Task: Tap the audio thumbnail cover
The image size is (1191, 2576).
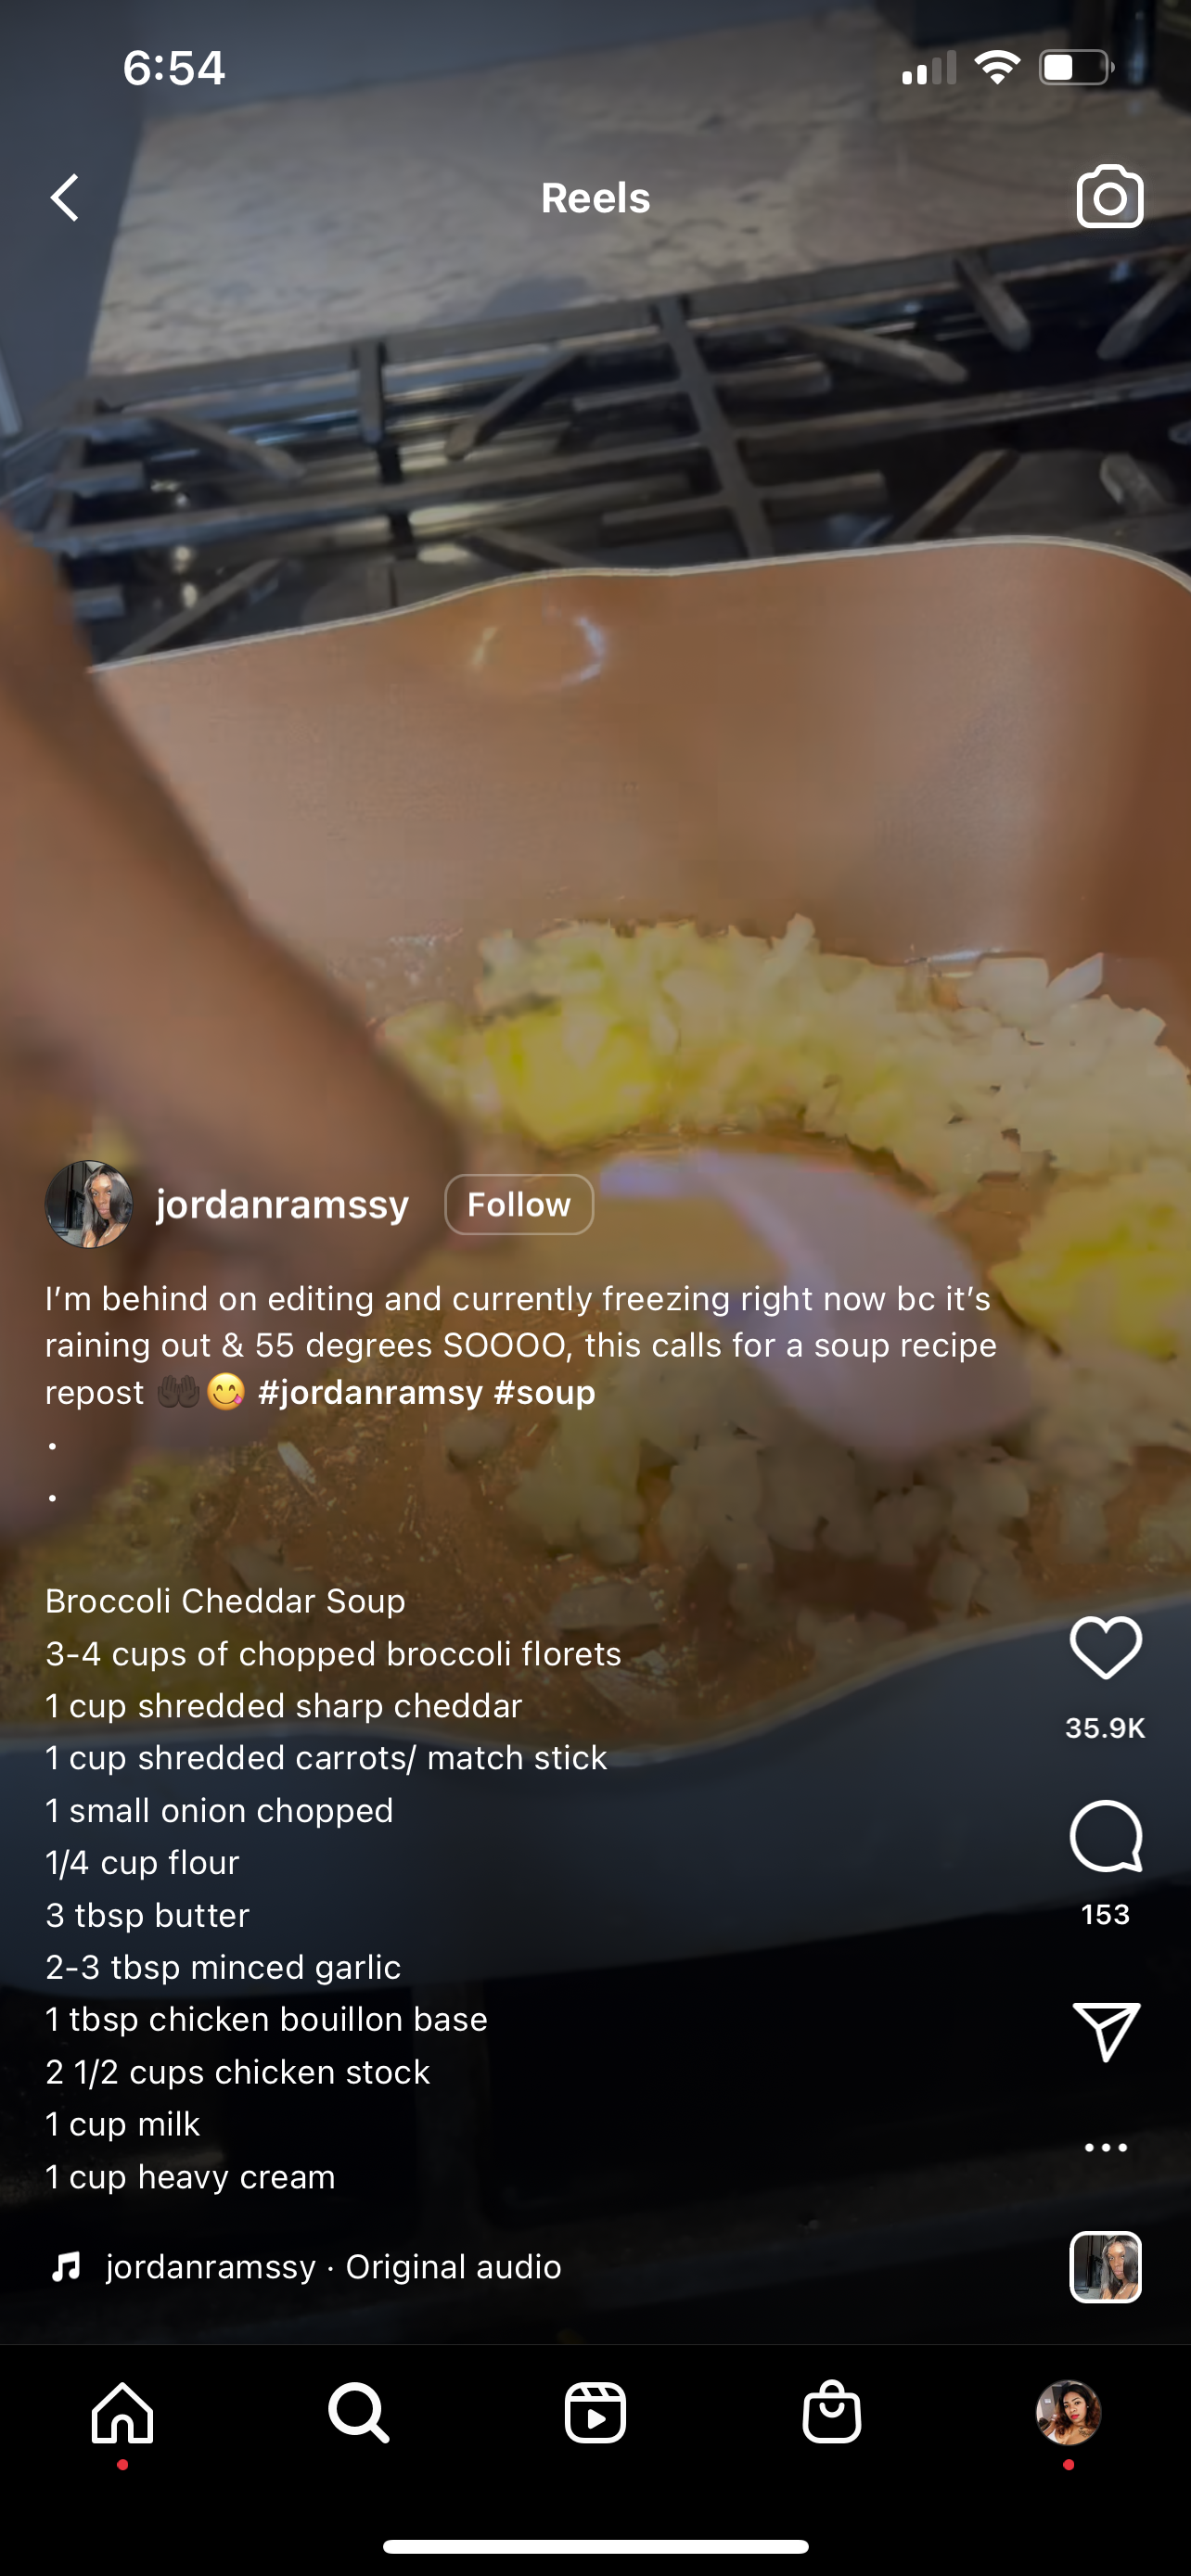Action: coord(1105,2267)
